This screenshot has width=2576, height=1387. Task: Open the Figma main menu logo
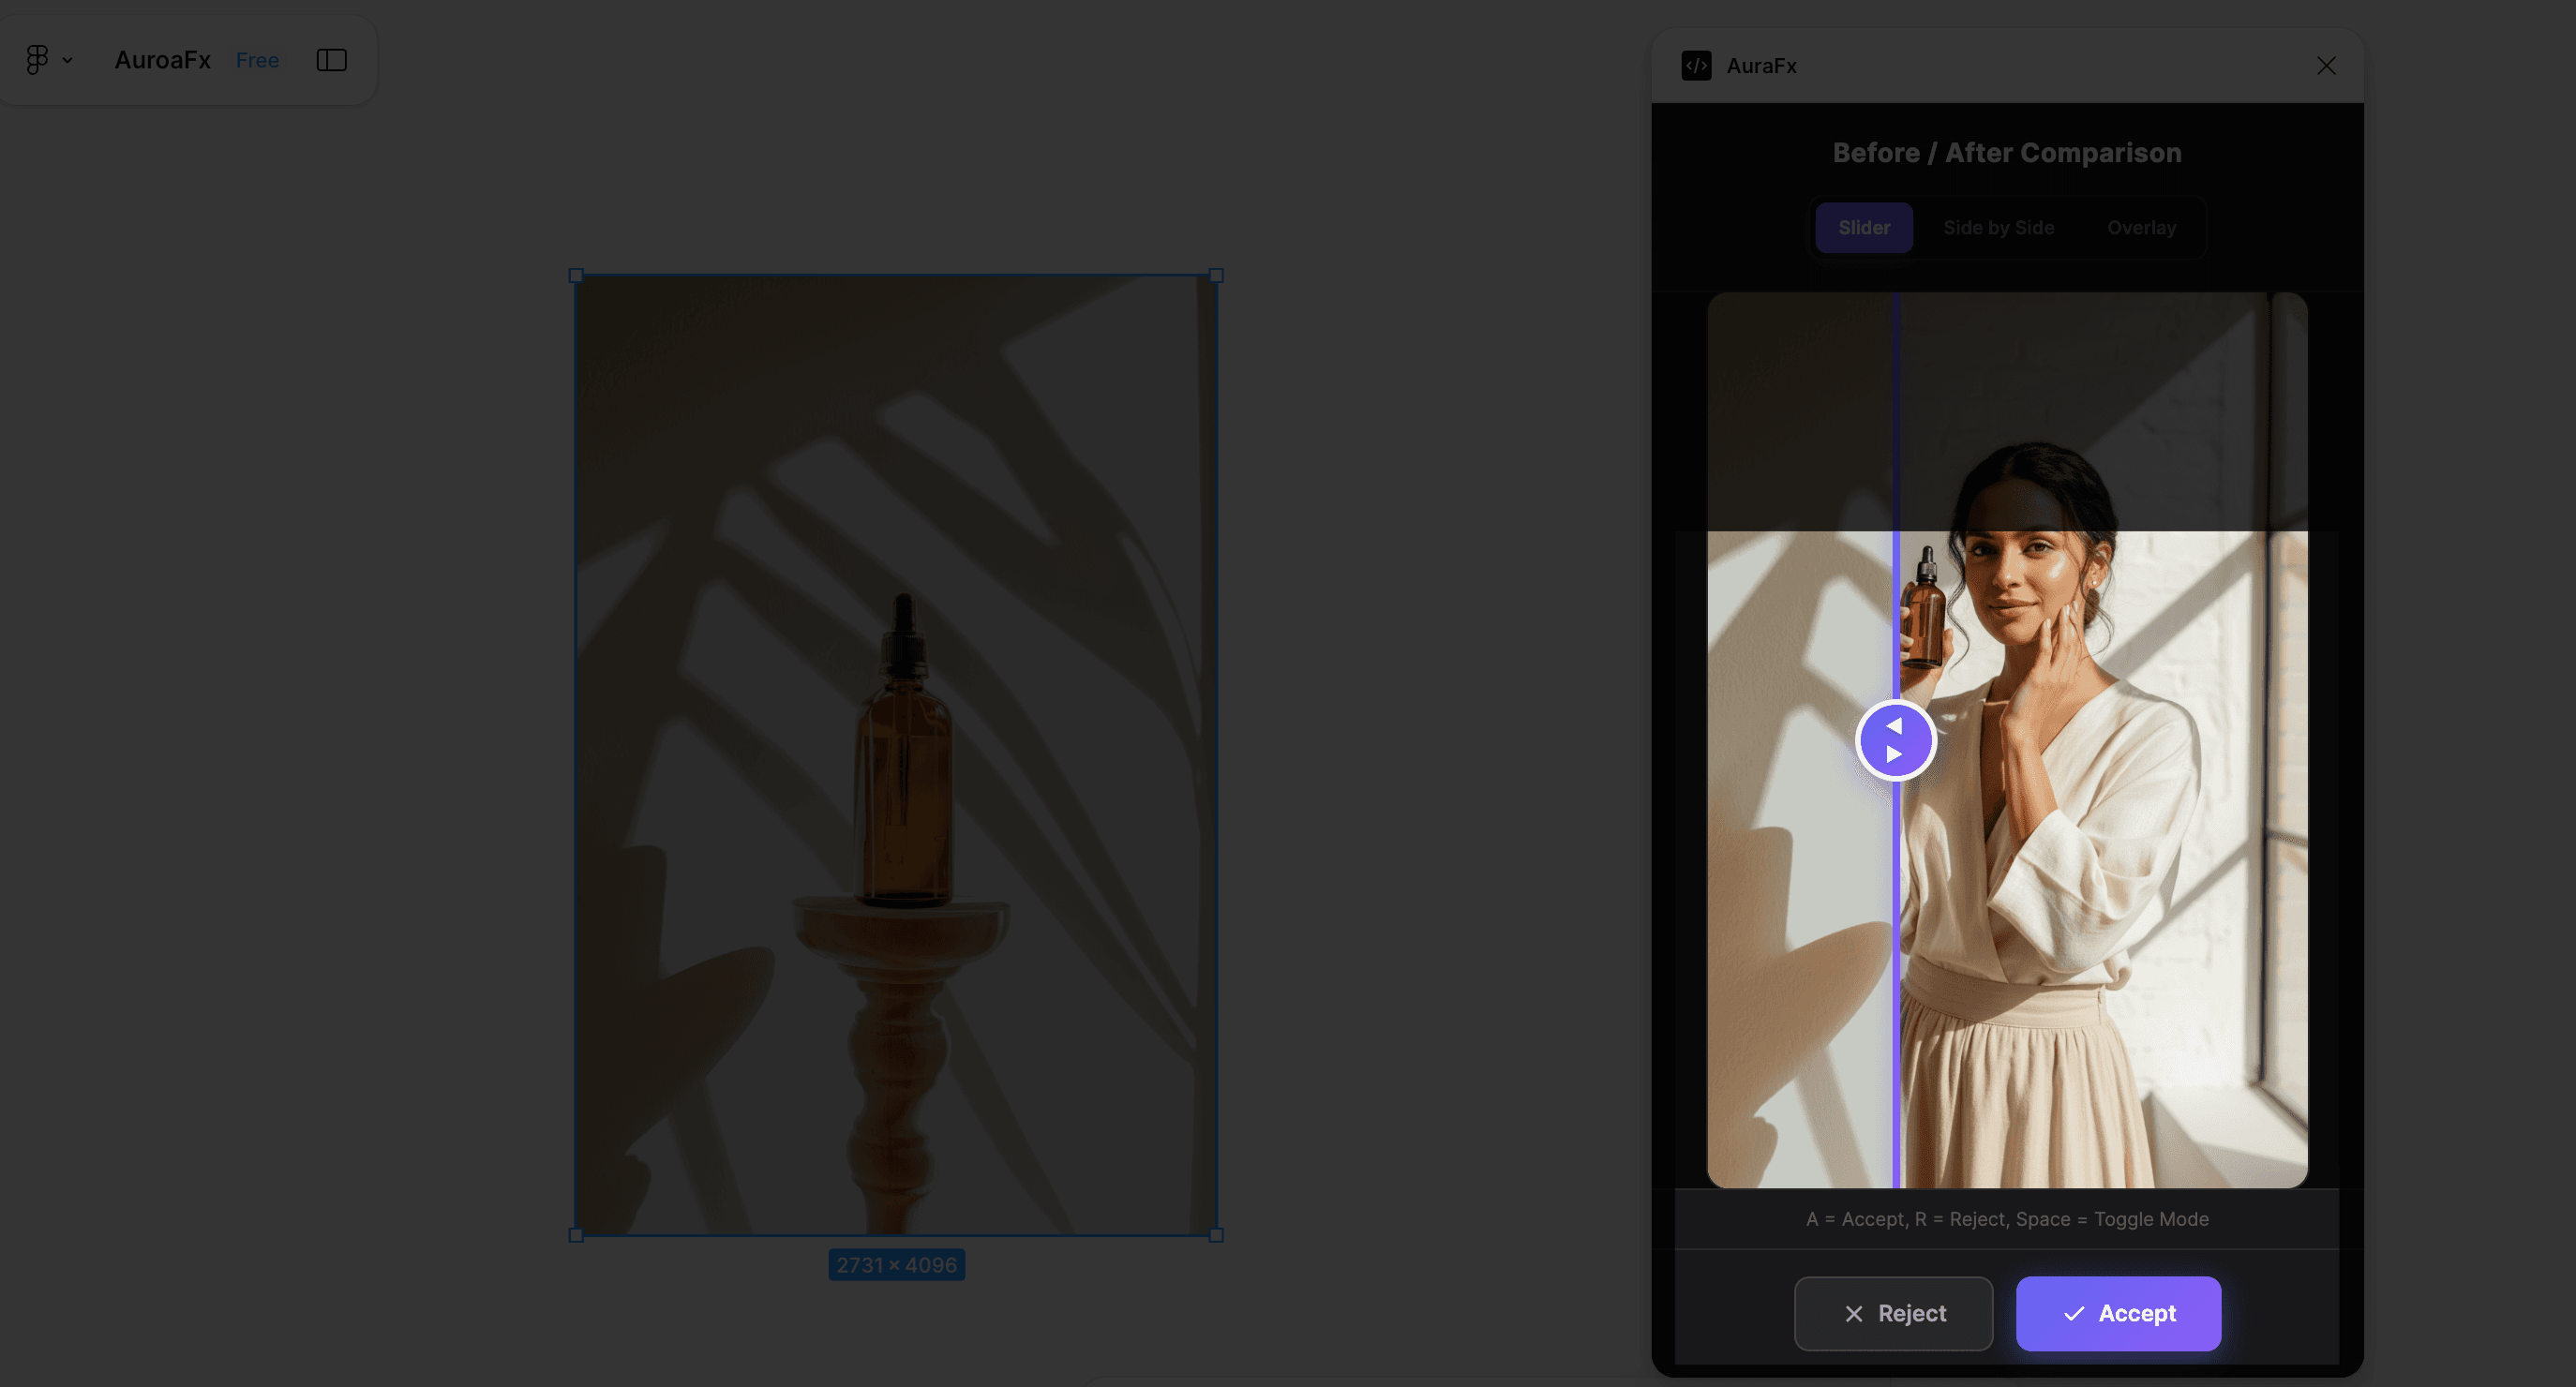pos(37,60)
